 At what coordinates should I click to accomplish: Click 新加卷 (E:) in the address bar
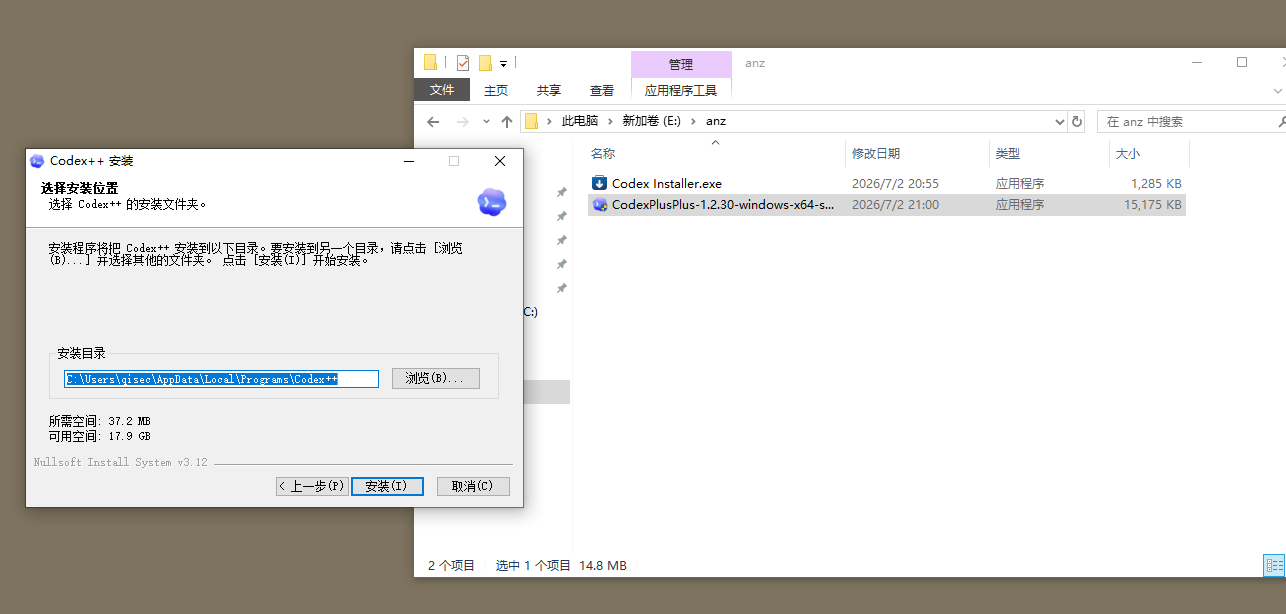[651, 121]
